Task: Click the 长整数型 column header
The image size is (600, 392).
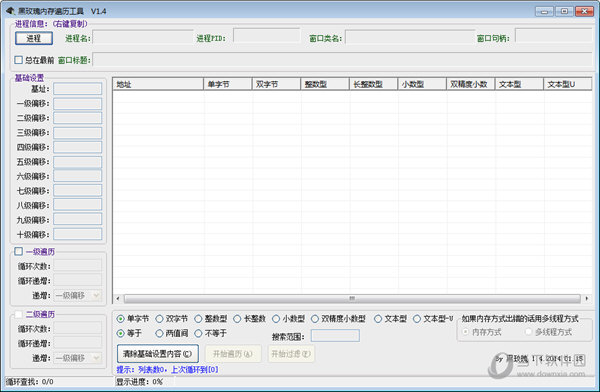Action: [x=373, y=84]
